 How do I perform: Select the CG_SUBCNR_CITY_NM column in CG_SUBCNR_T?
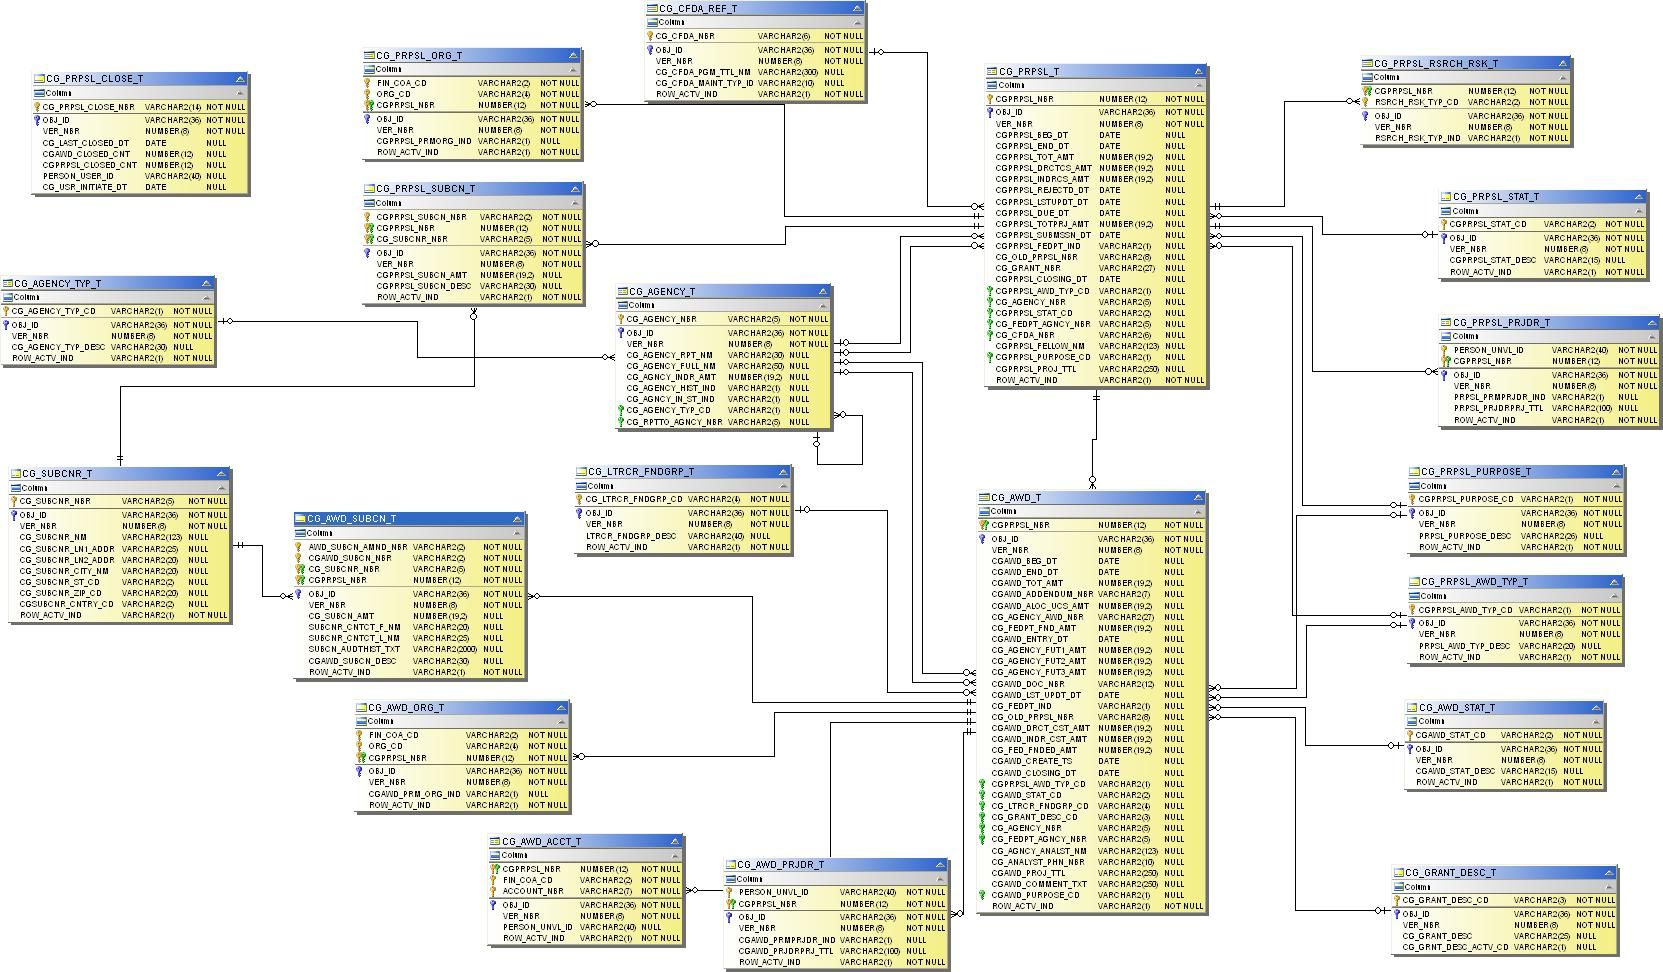click(x=120, y=571)
